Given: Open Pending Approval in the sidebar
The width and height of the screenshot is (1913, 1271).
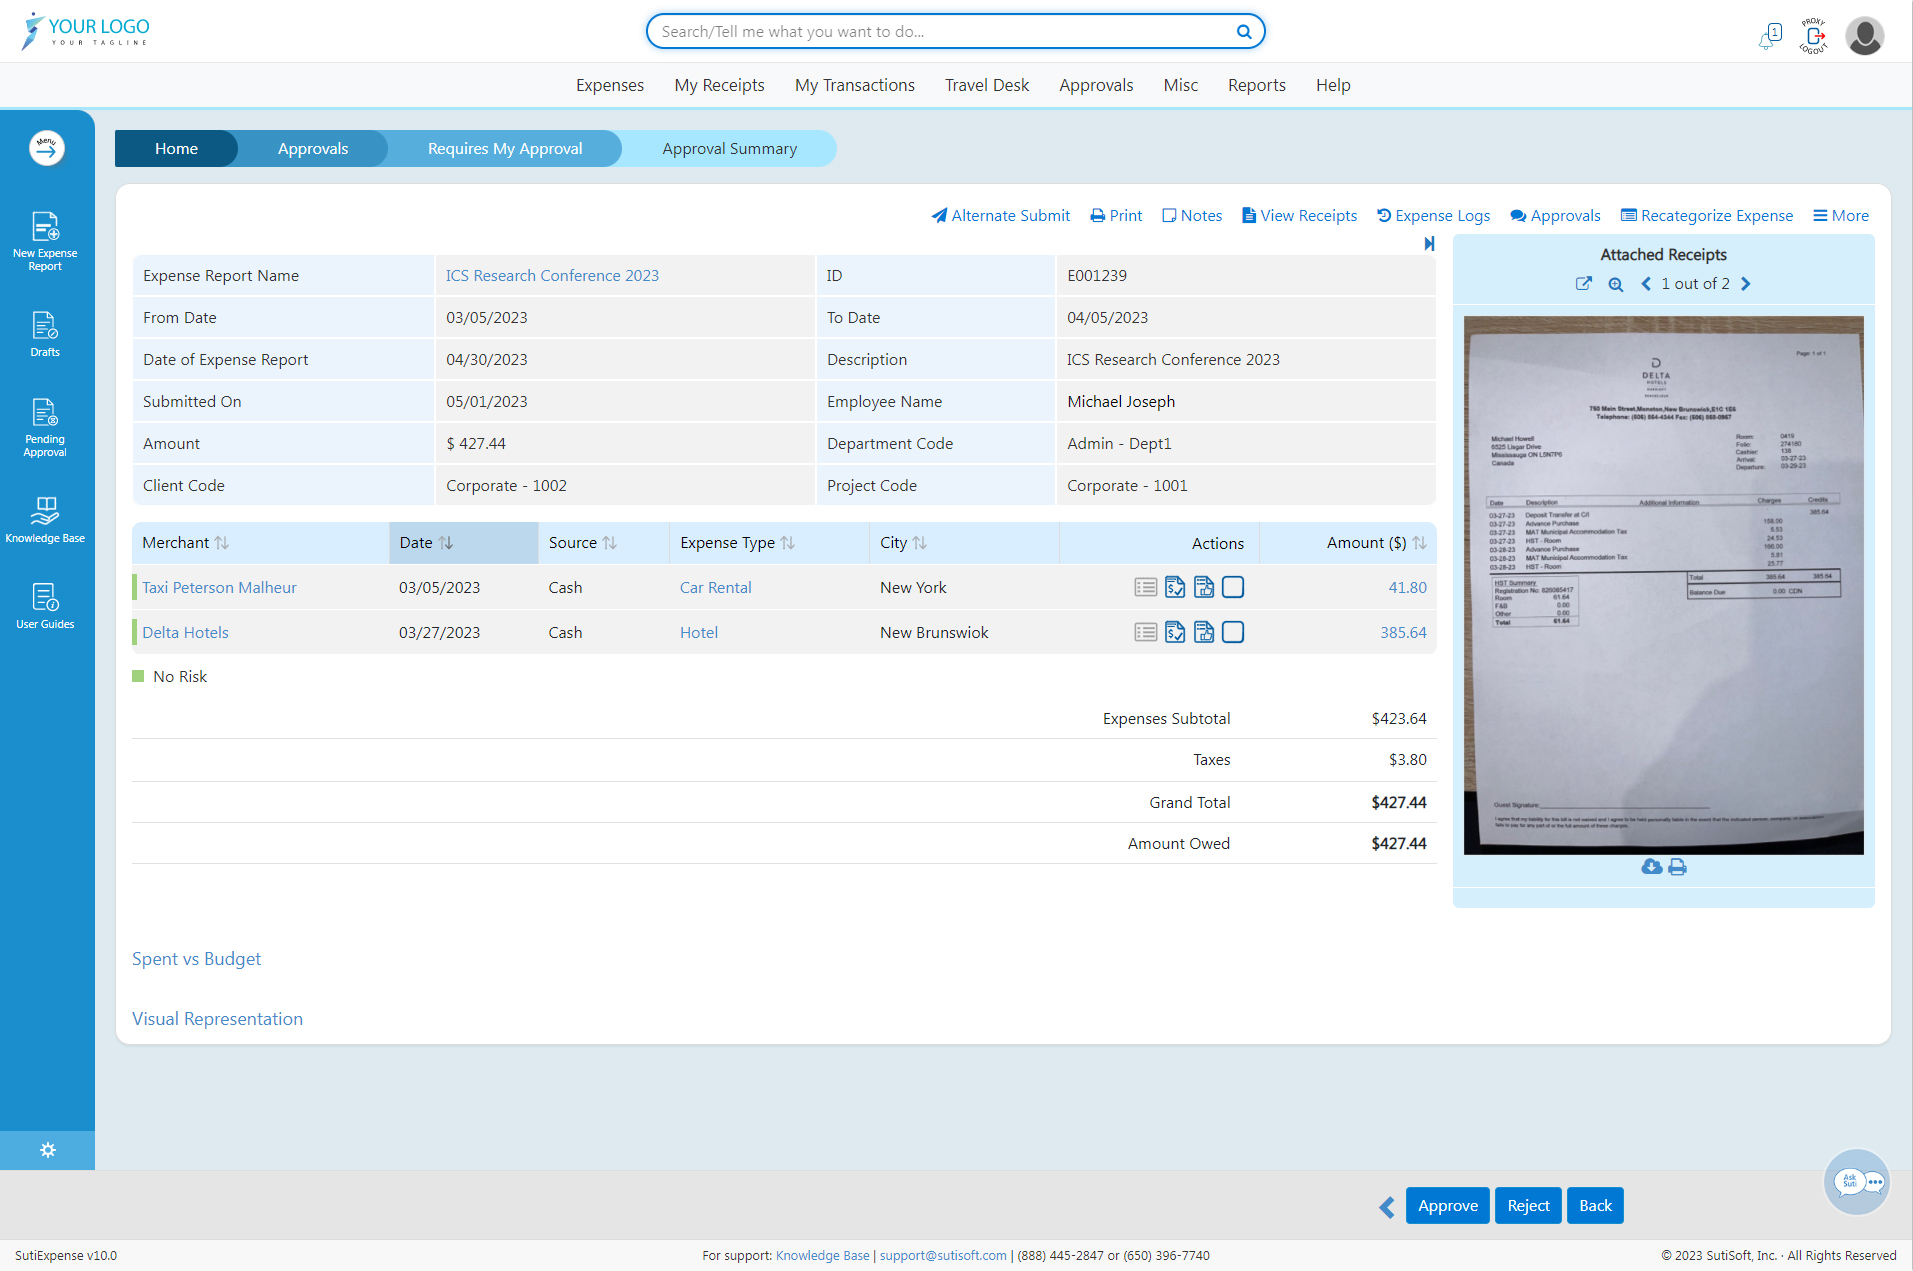Looking at the screenshot, I should (x=45, y=428).
